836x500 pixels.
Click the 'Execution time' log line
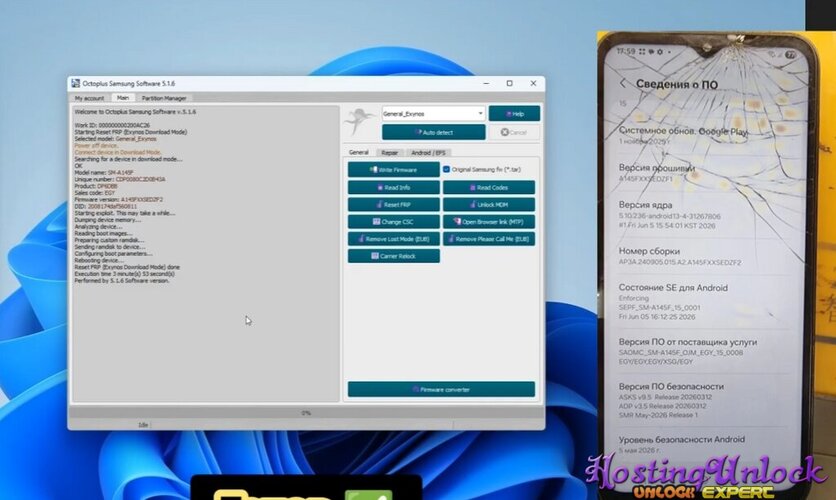[124, 273]
